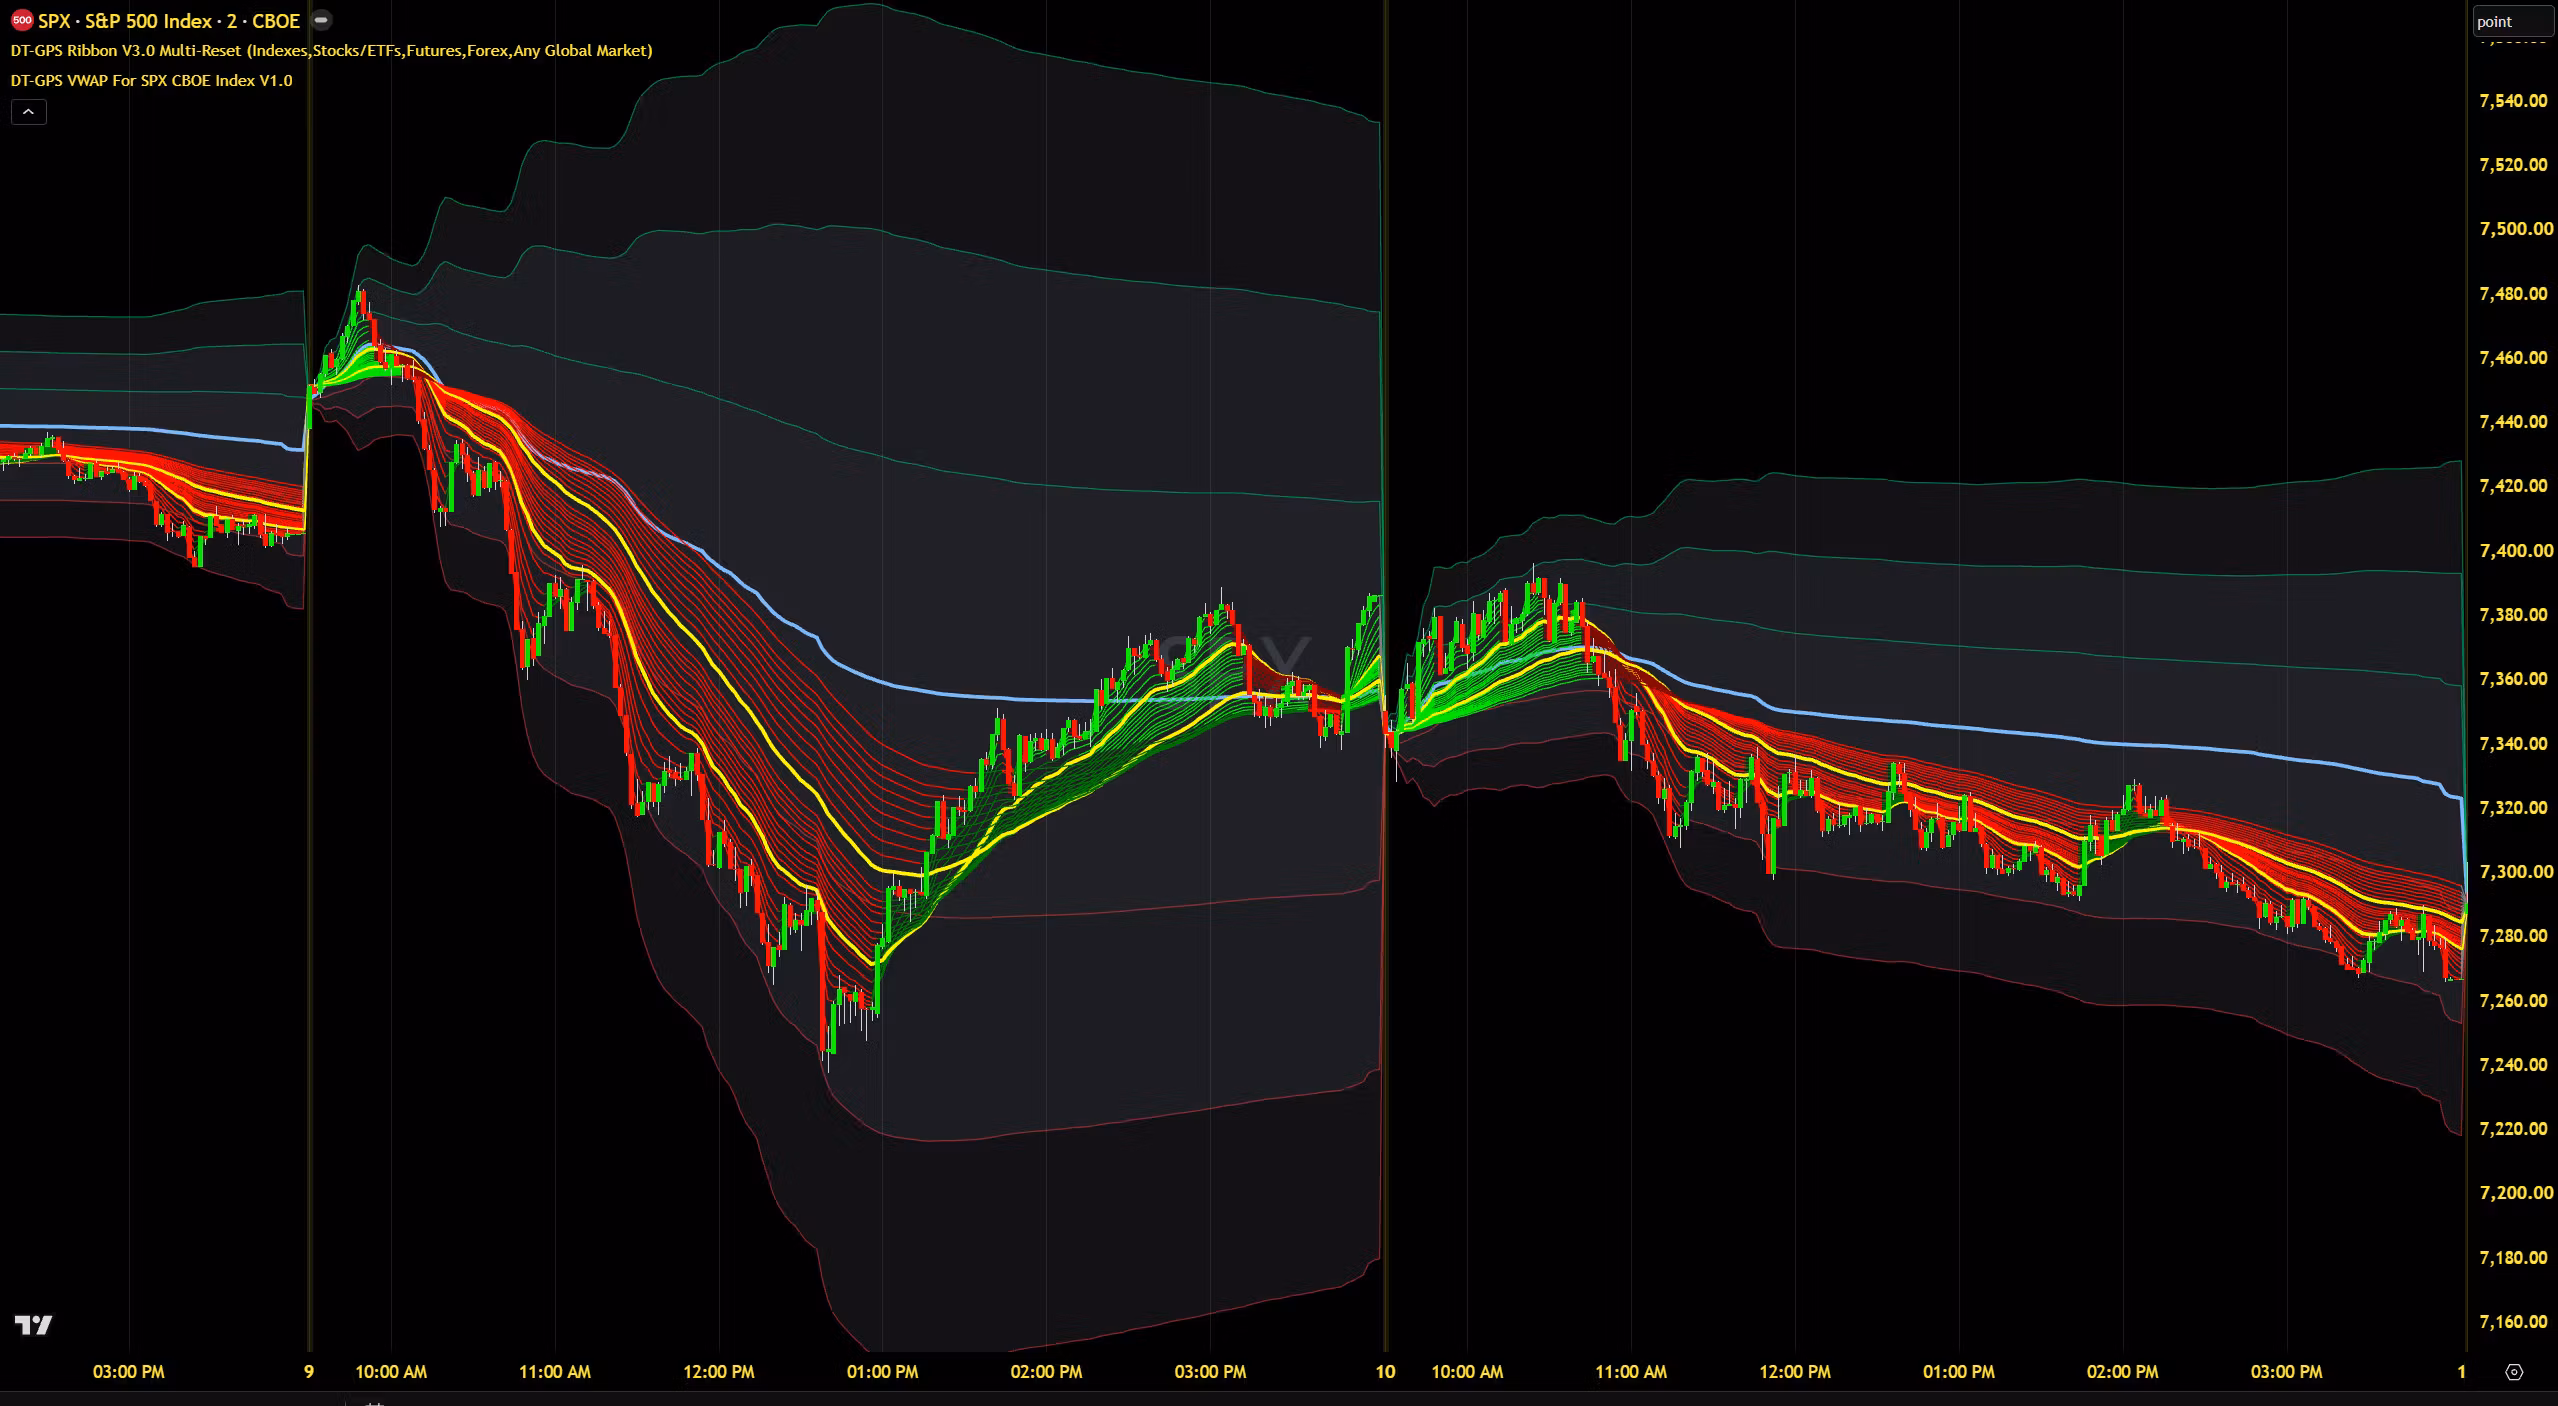The height and width of the screenshot is (1406, 2558).
Task: Open the point price scale dropdown
Action: pos(2512,21)
